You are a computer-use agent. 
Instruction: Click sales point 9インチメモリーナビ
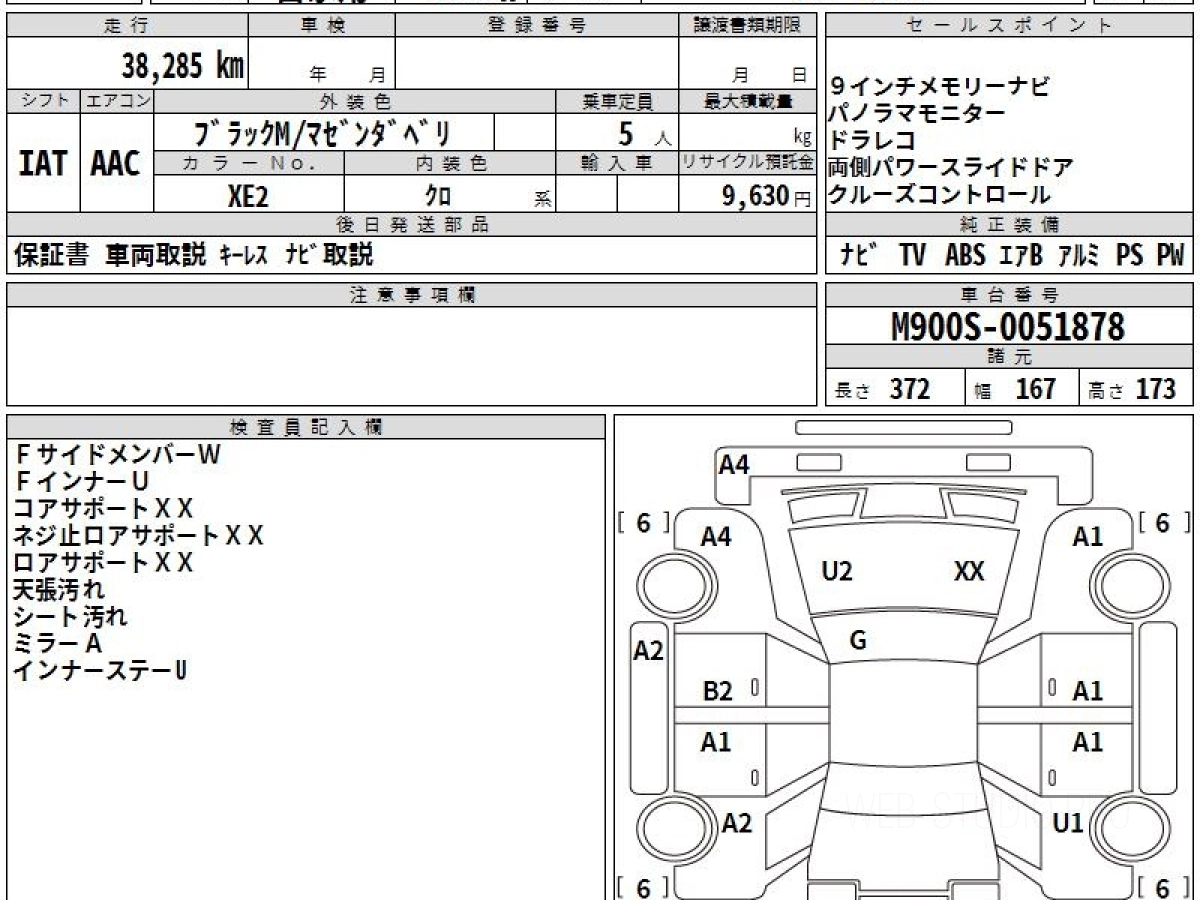click(x=940, y=87)
